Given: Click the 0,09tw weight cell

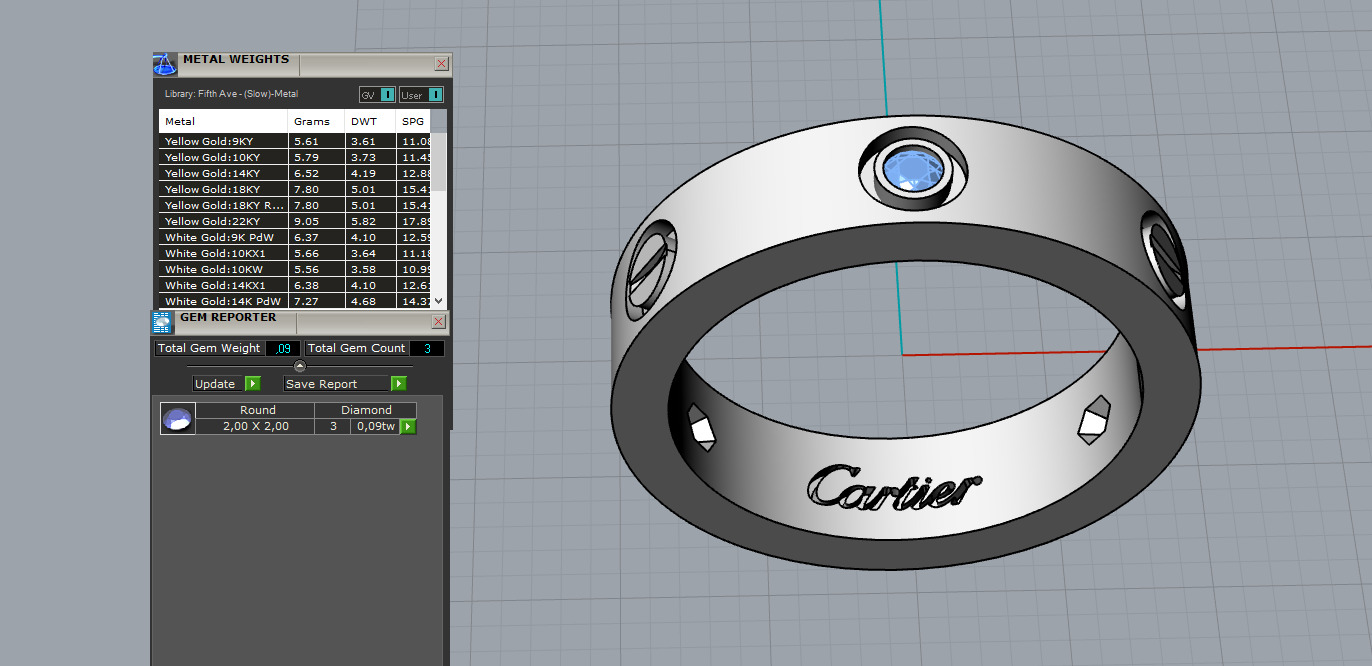Looking at the screenshot, I should [x=375, y=426].
